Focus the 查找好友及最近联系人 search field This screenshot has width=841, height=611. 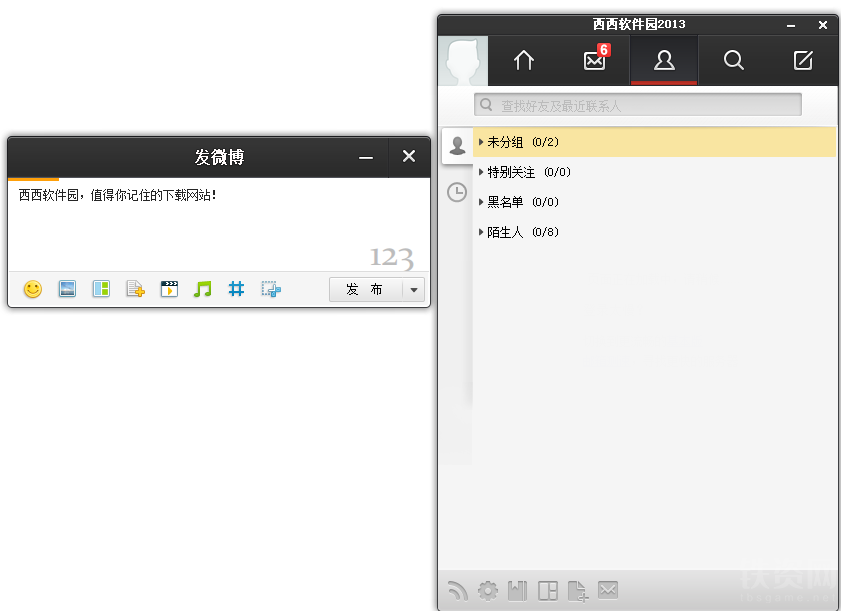pos(638,105)
